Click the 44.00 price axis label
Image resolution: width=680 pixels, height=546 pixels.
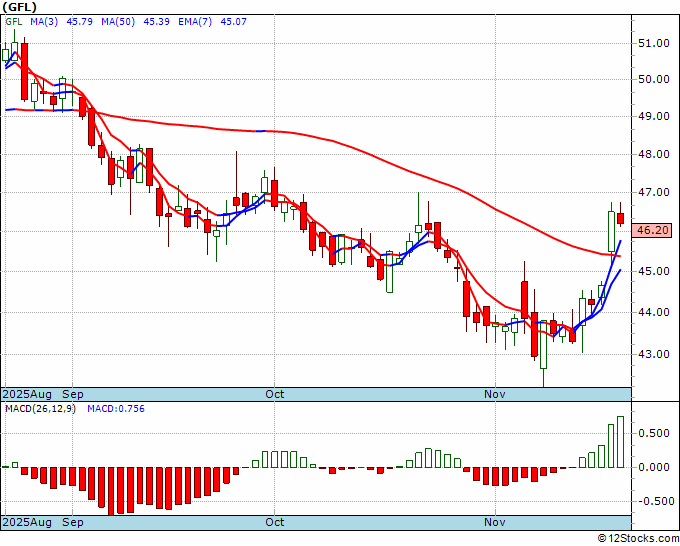654,312
